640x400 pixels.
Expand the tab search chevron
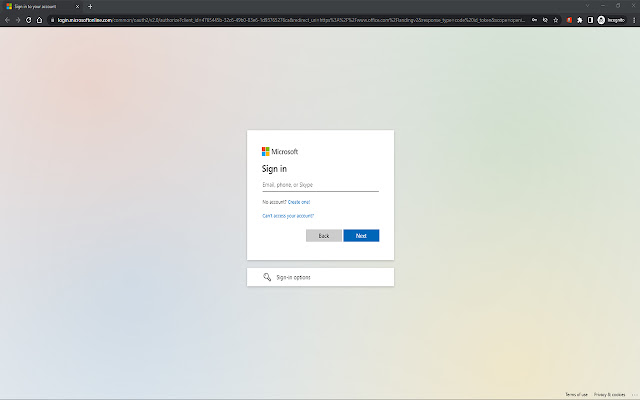pyautogui.click(x=587, y=6)
